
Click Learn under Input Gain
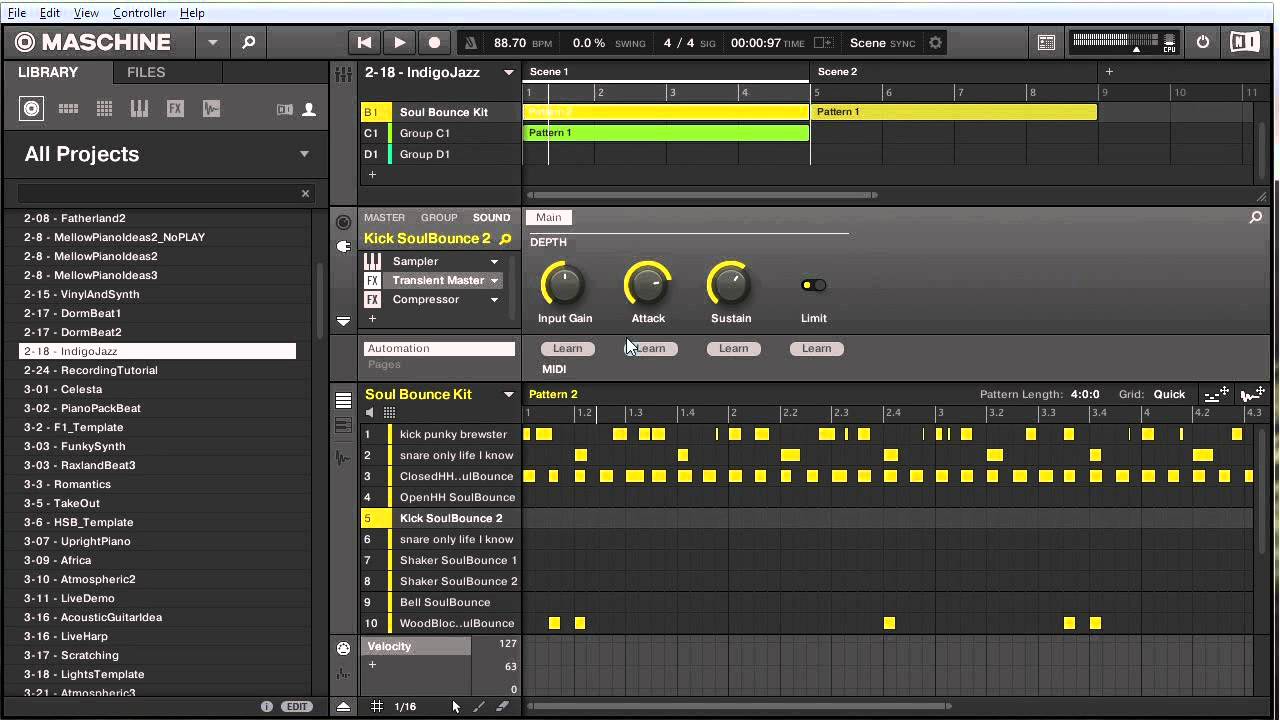pyautogui.click(x=567, y=348)
